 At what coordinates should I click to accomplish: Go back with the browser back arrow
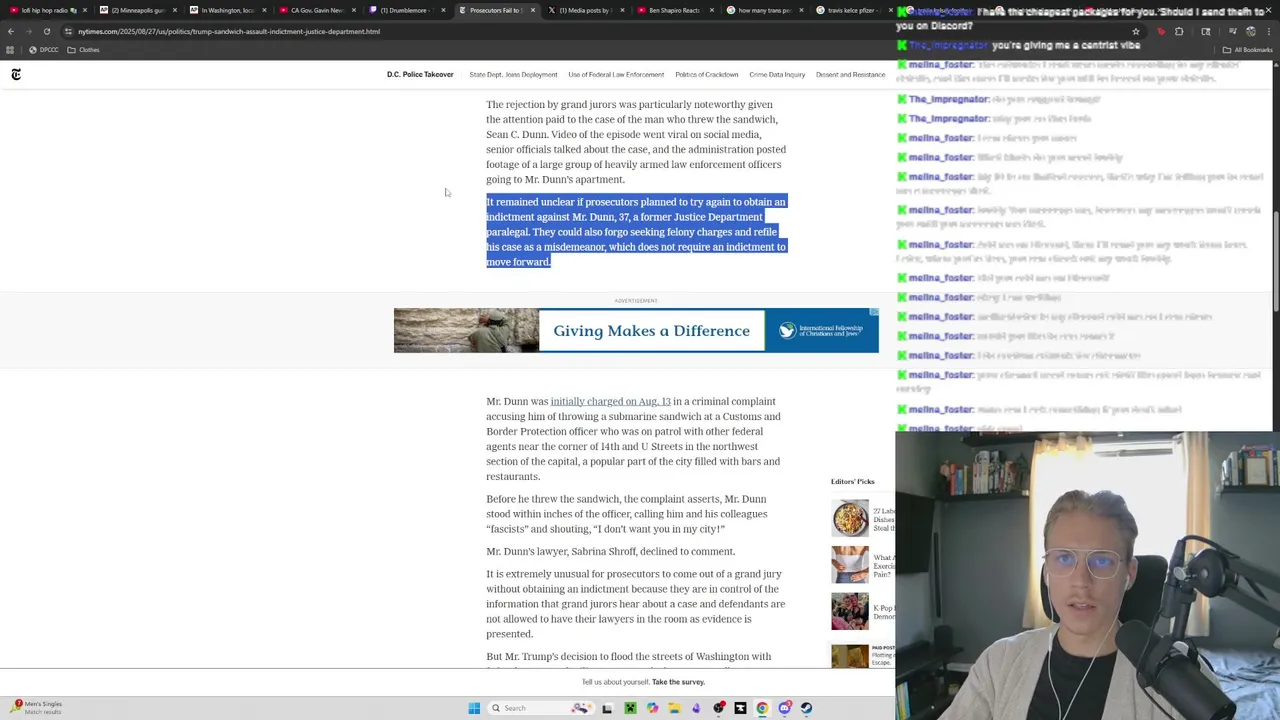click(x=11, y=31)
